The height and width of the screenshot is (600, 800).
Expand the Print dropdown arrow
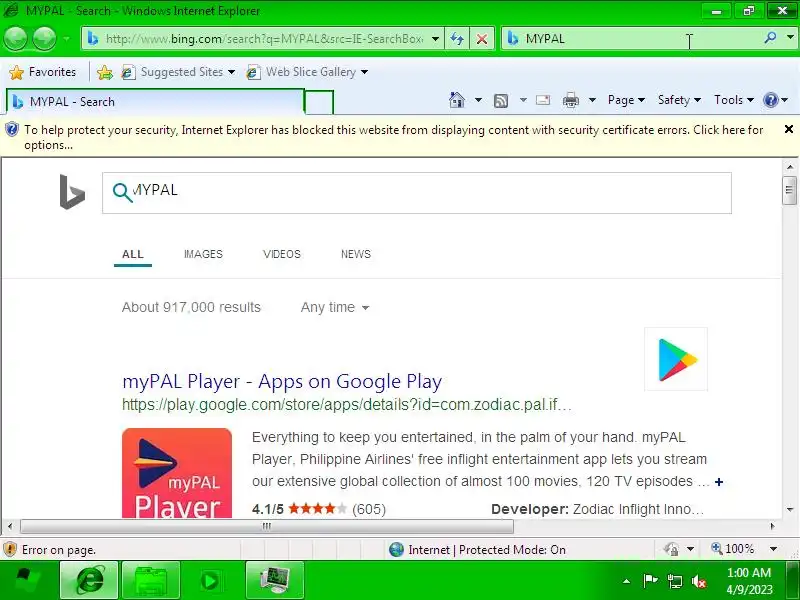tap(592, 100)
